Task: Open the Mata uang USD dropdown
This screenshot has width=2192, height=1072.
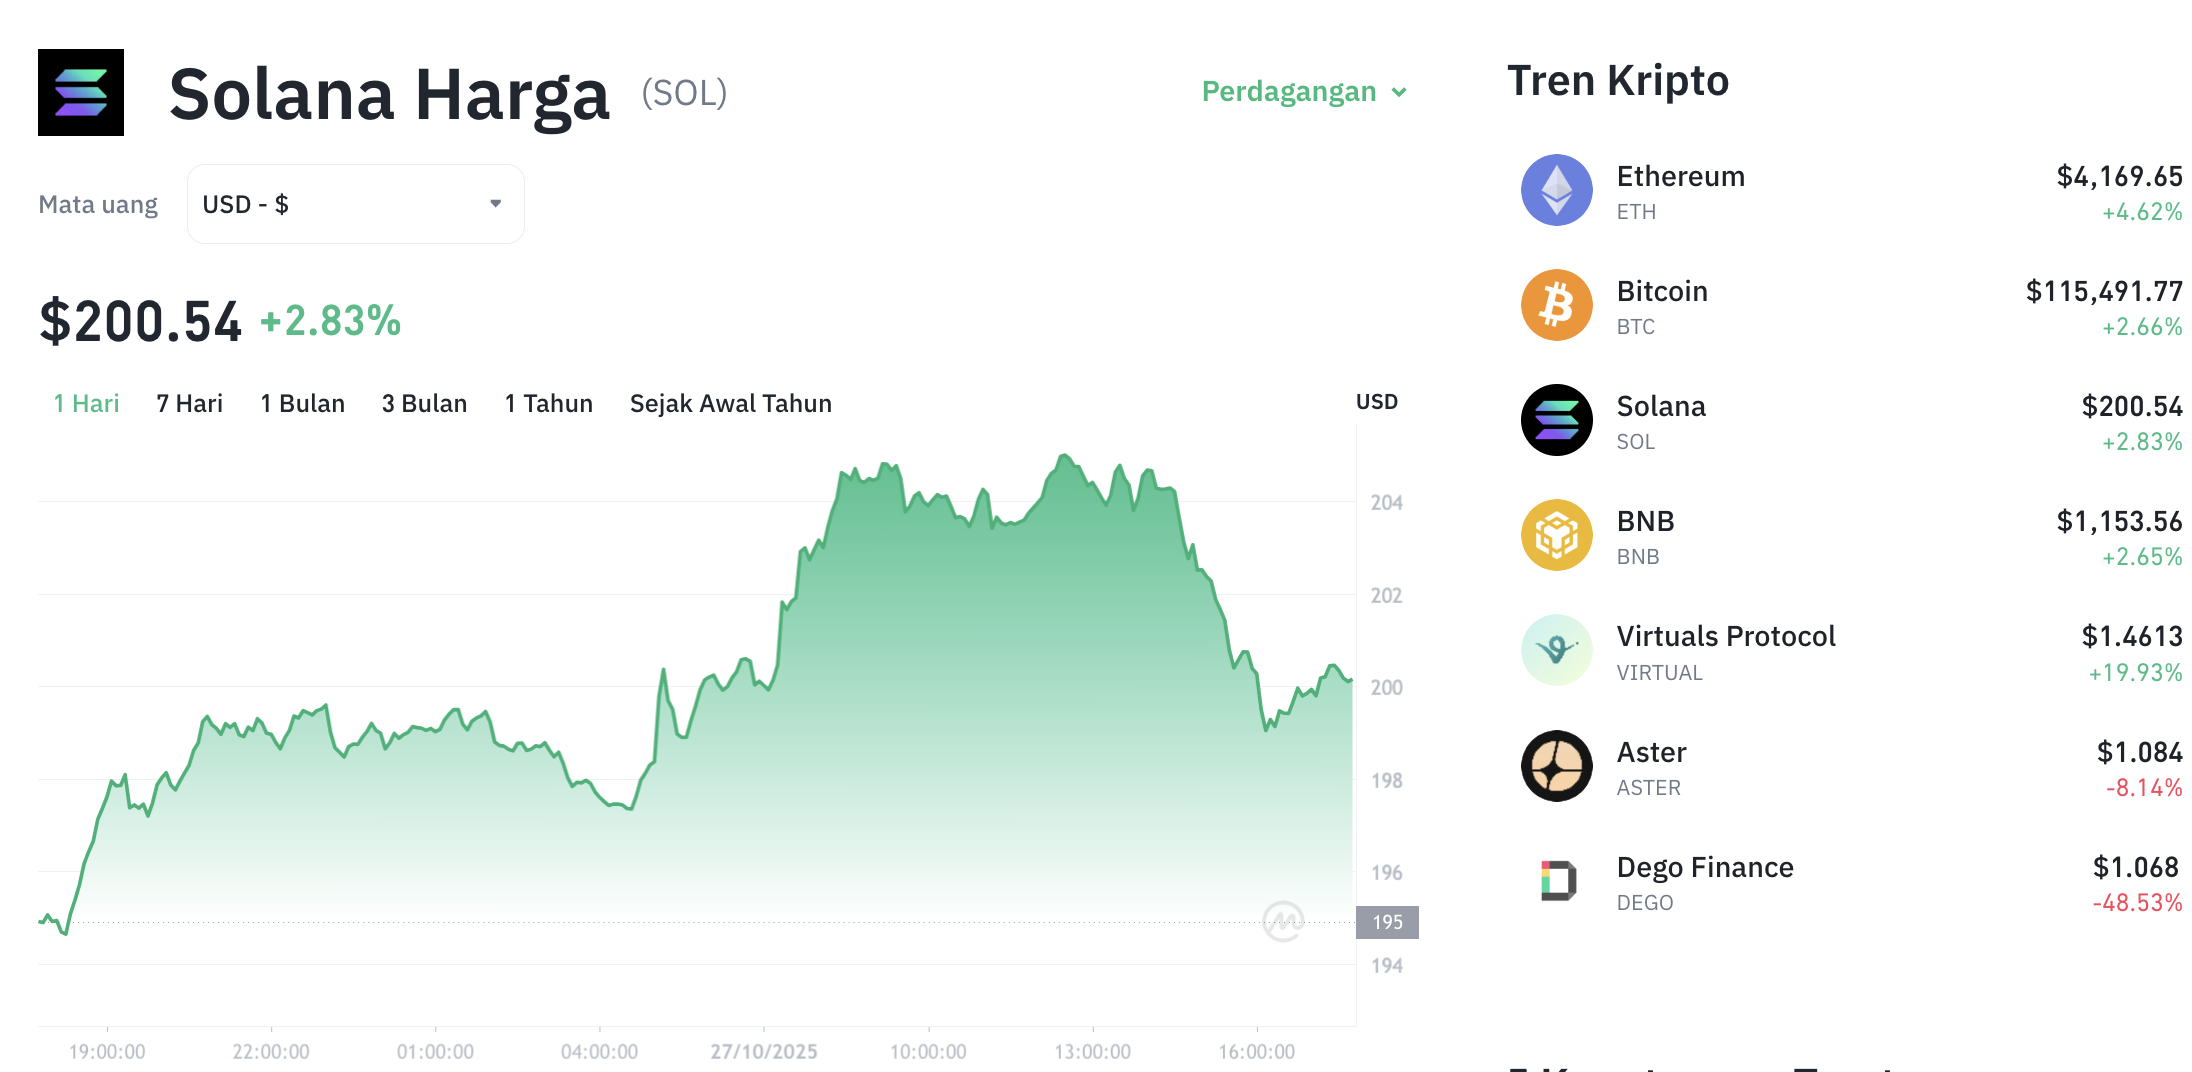Action: pyautogui.click(x=355, y=204)
